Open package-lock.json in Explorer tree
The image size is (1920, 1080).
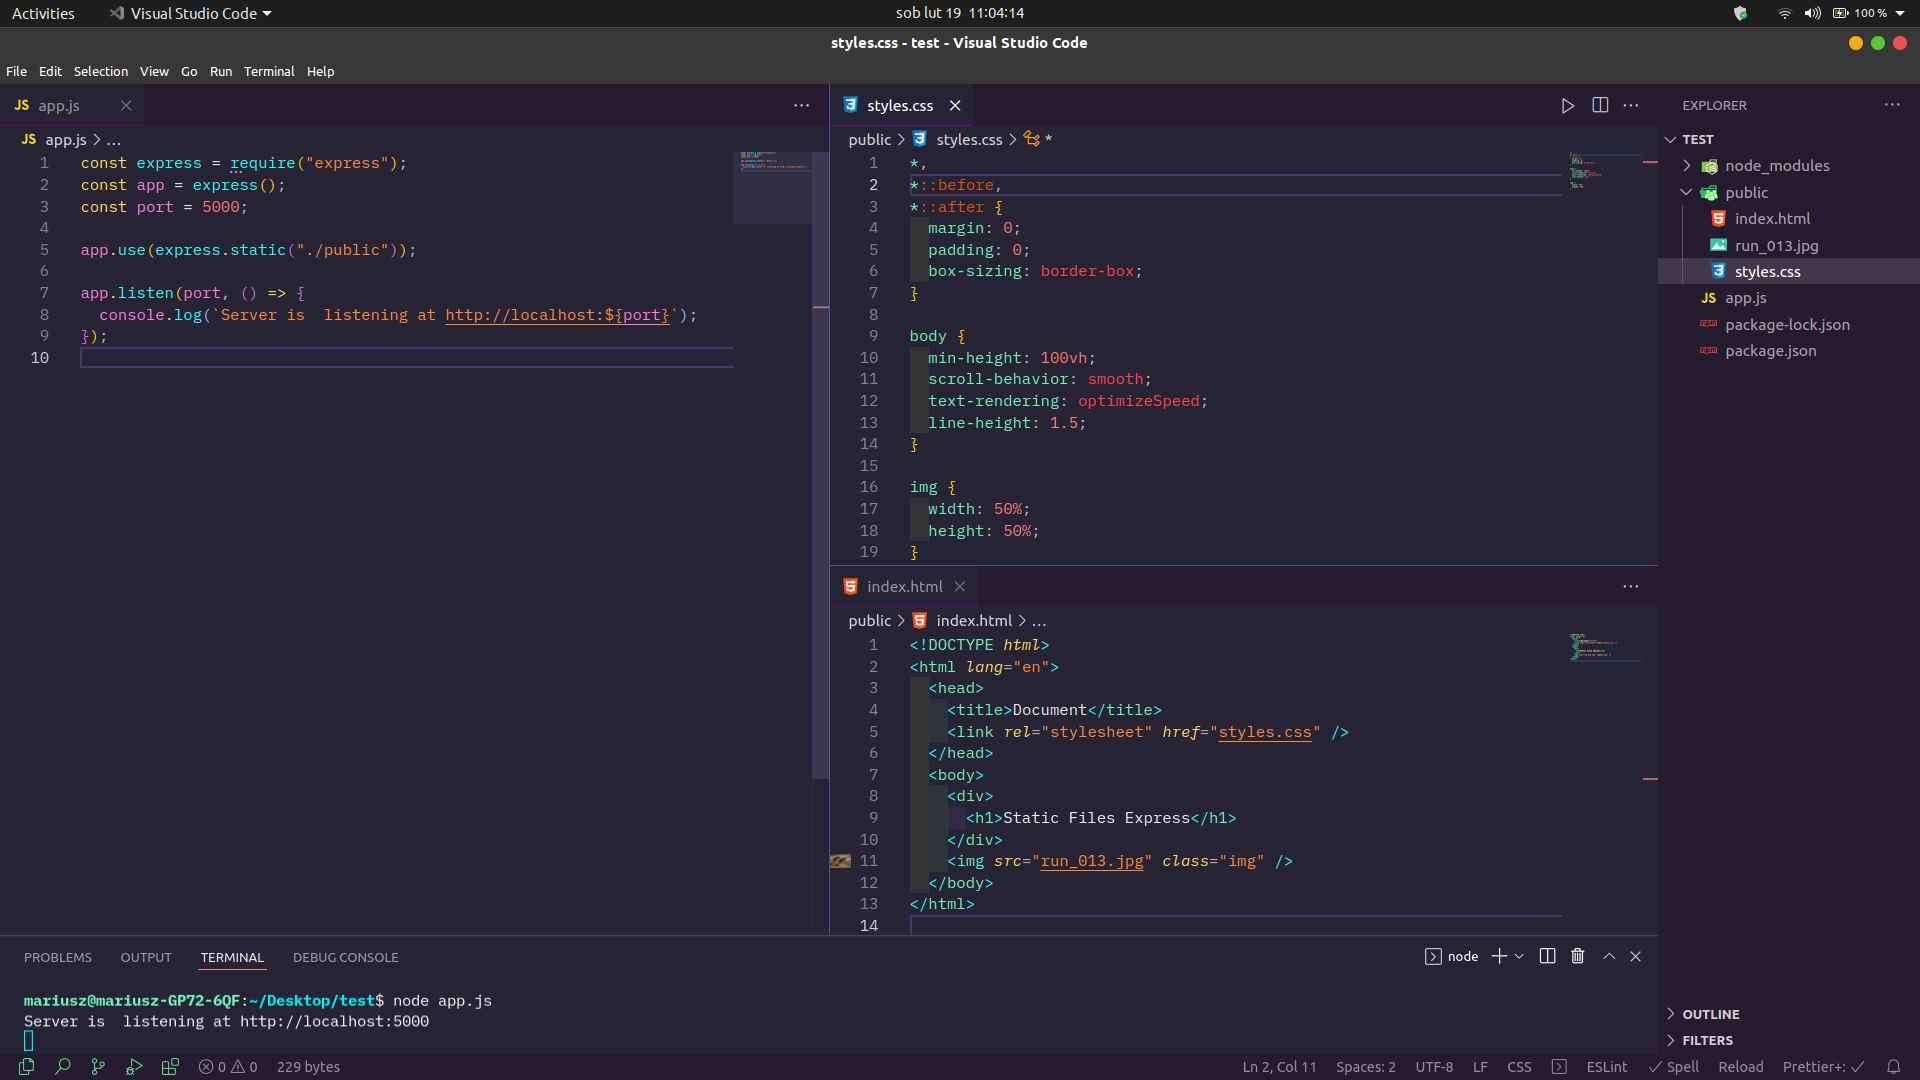click(1787, 325)
